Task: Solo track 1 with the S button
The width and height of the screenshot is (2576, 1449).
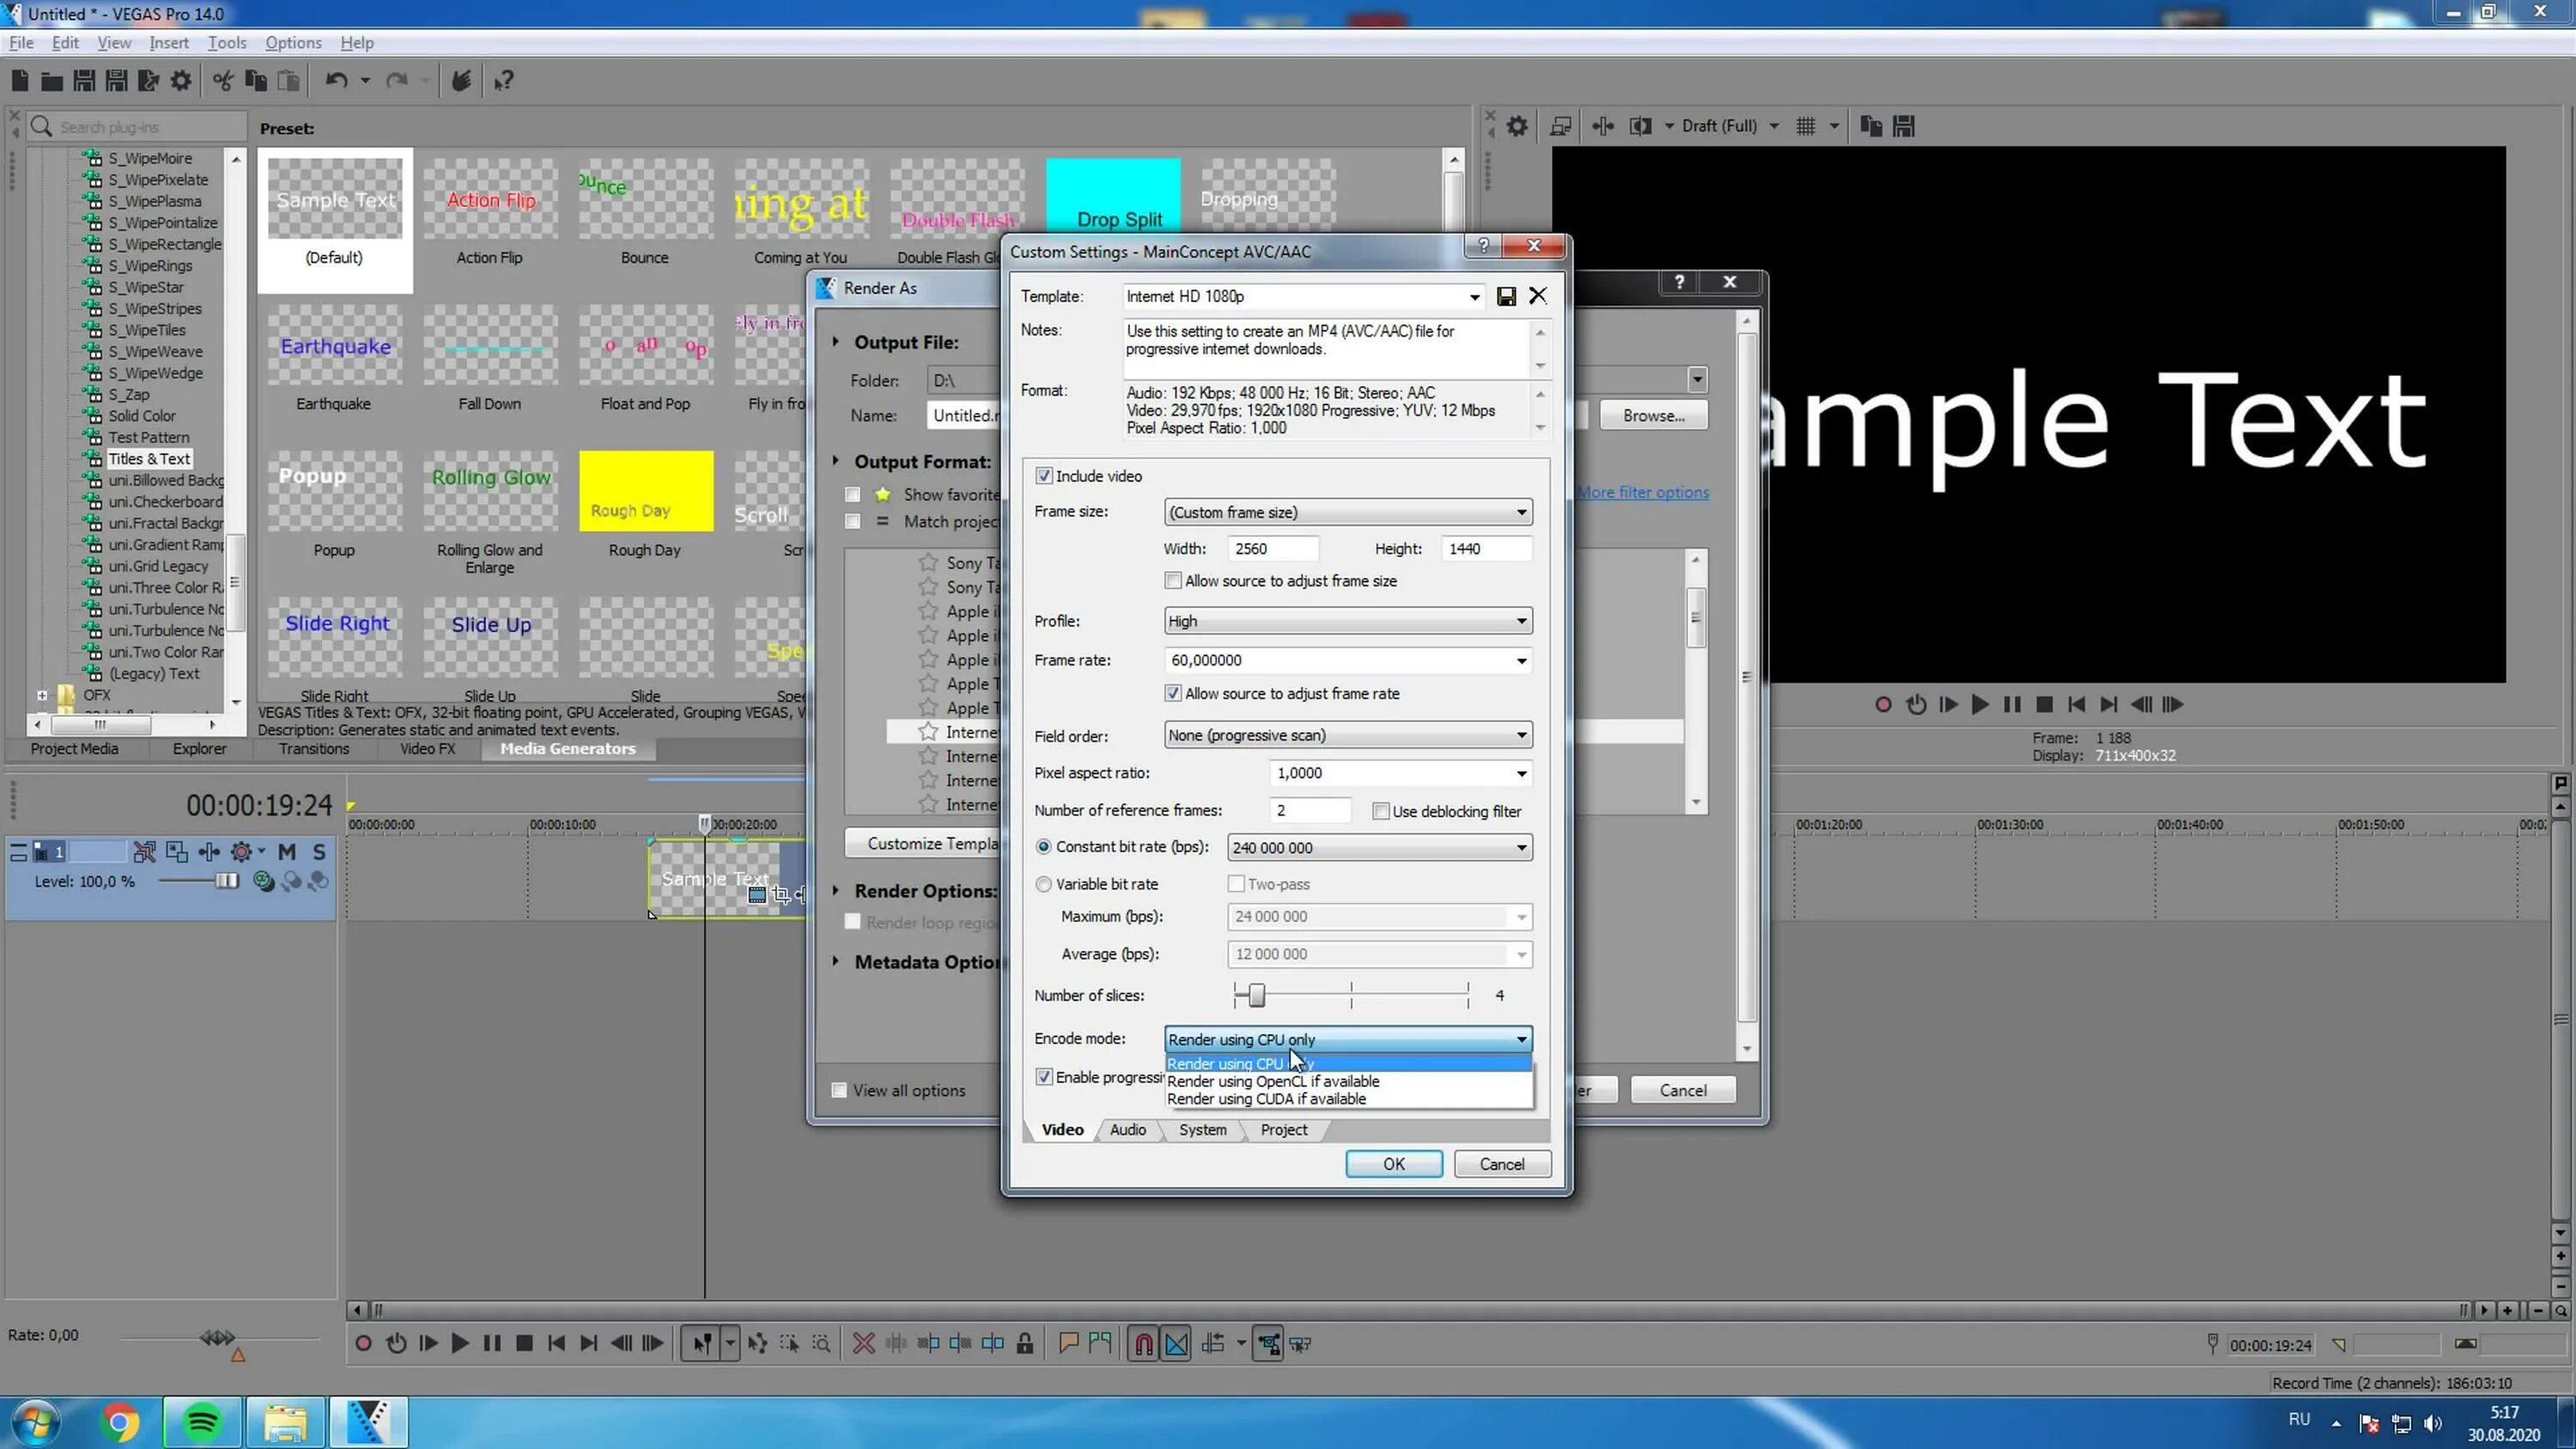Action: (319, 852)
